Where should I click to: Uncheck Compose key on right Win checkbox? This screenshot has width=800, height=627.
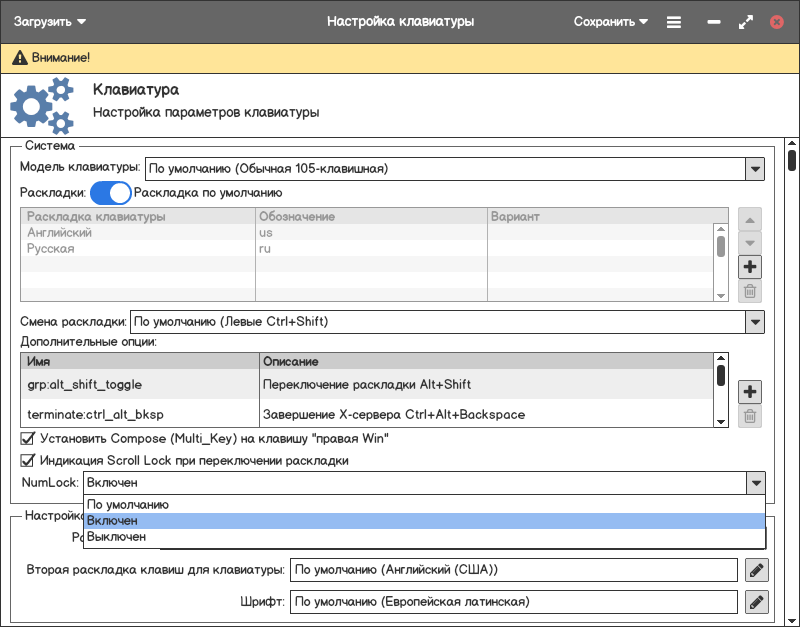(x=28, y=438)
